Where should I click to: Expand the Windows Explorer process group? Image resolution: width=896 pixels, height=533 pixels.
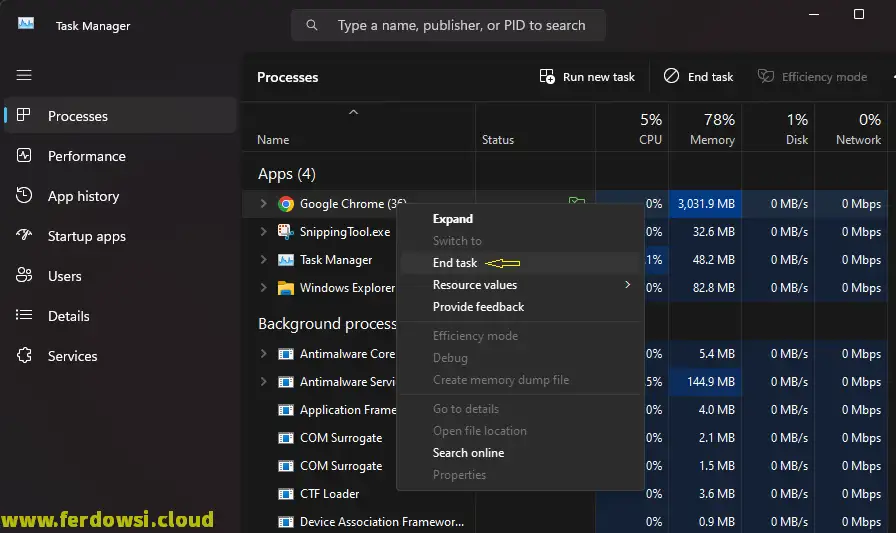pyautogui.click(x=263, y=287)
